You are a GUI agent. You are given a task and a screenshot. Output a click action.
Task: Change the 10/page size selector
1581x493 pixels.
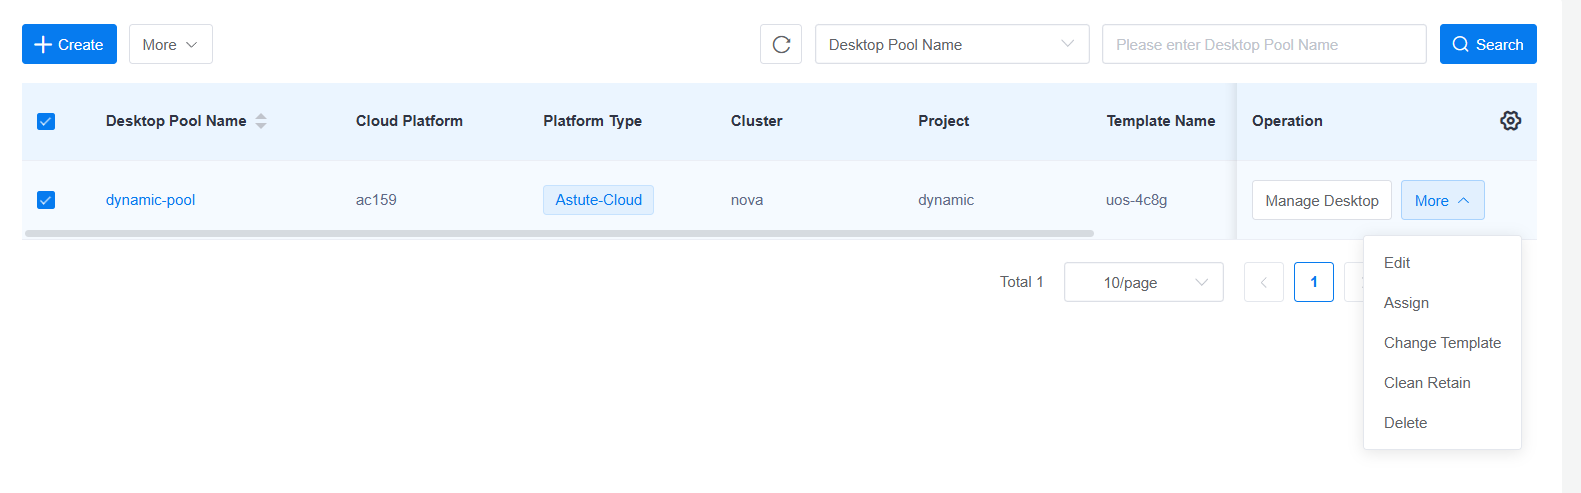1143,282
